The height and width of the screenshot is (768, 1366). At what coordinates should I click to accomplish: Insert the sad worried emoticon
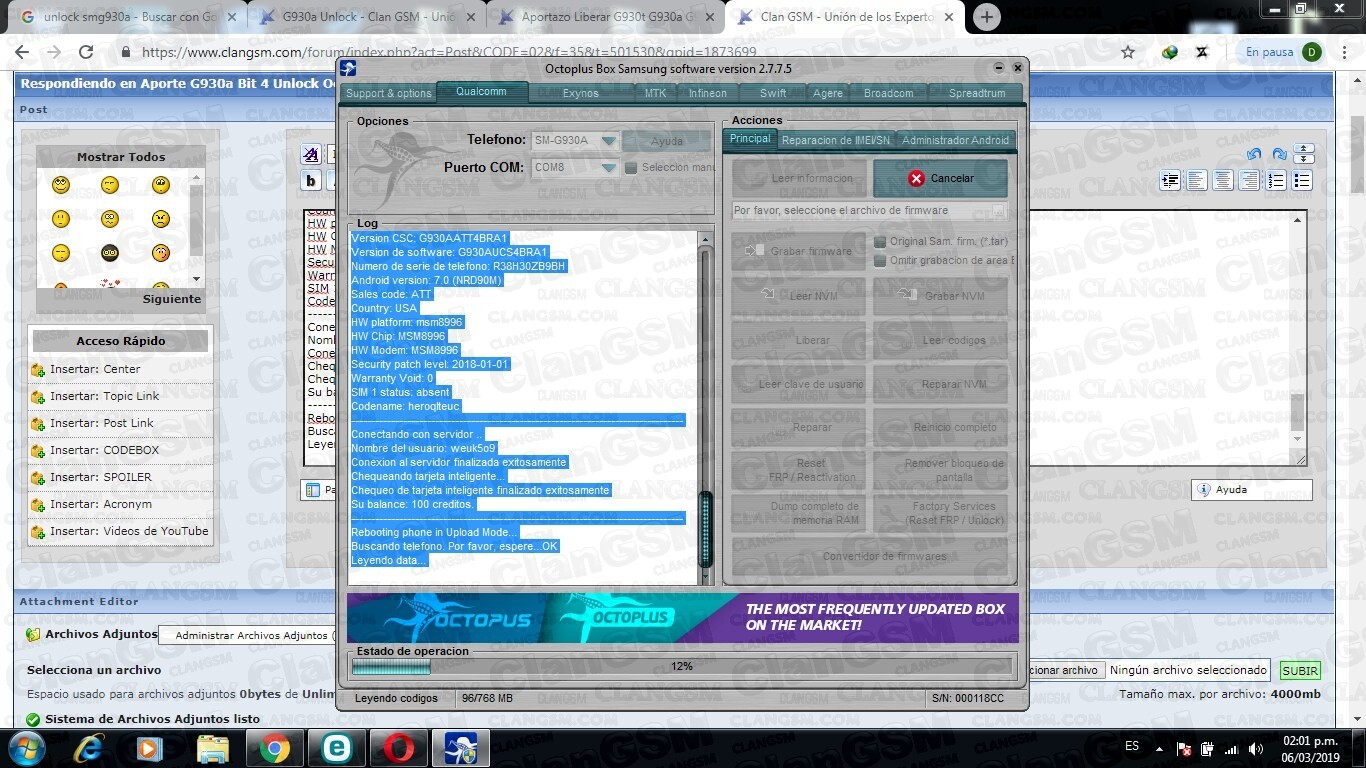110,219
